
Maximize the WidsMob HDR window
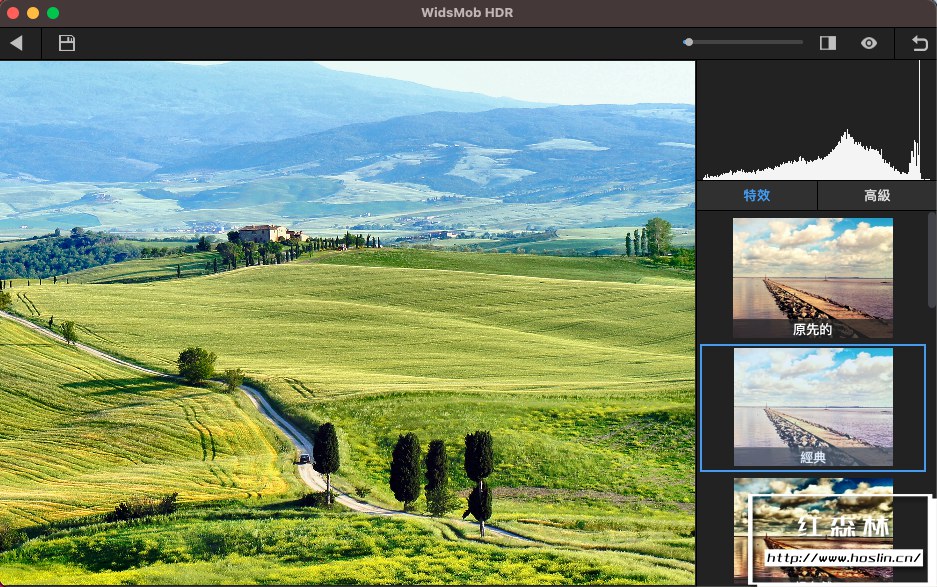tap(53, 13)
